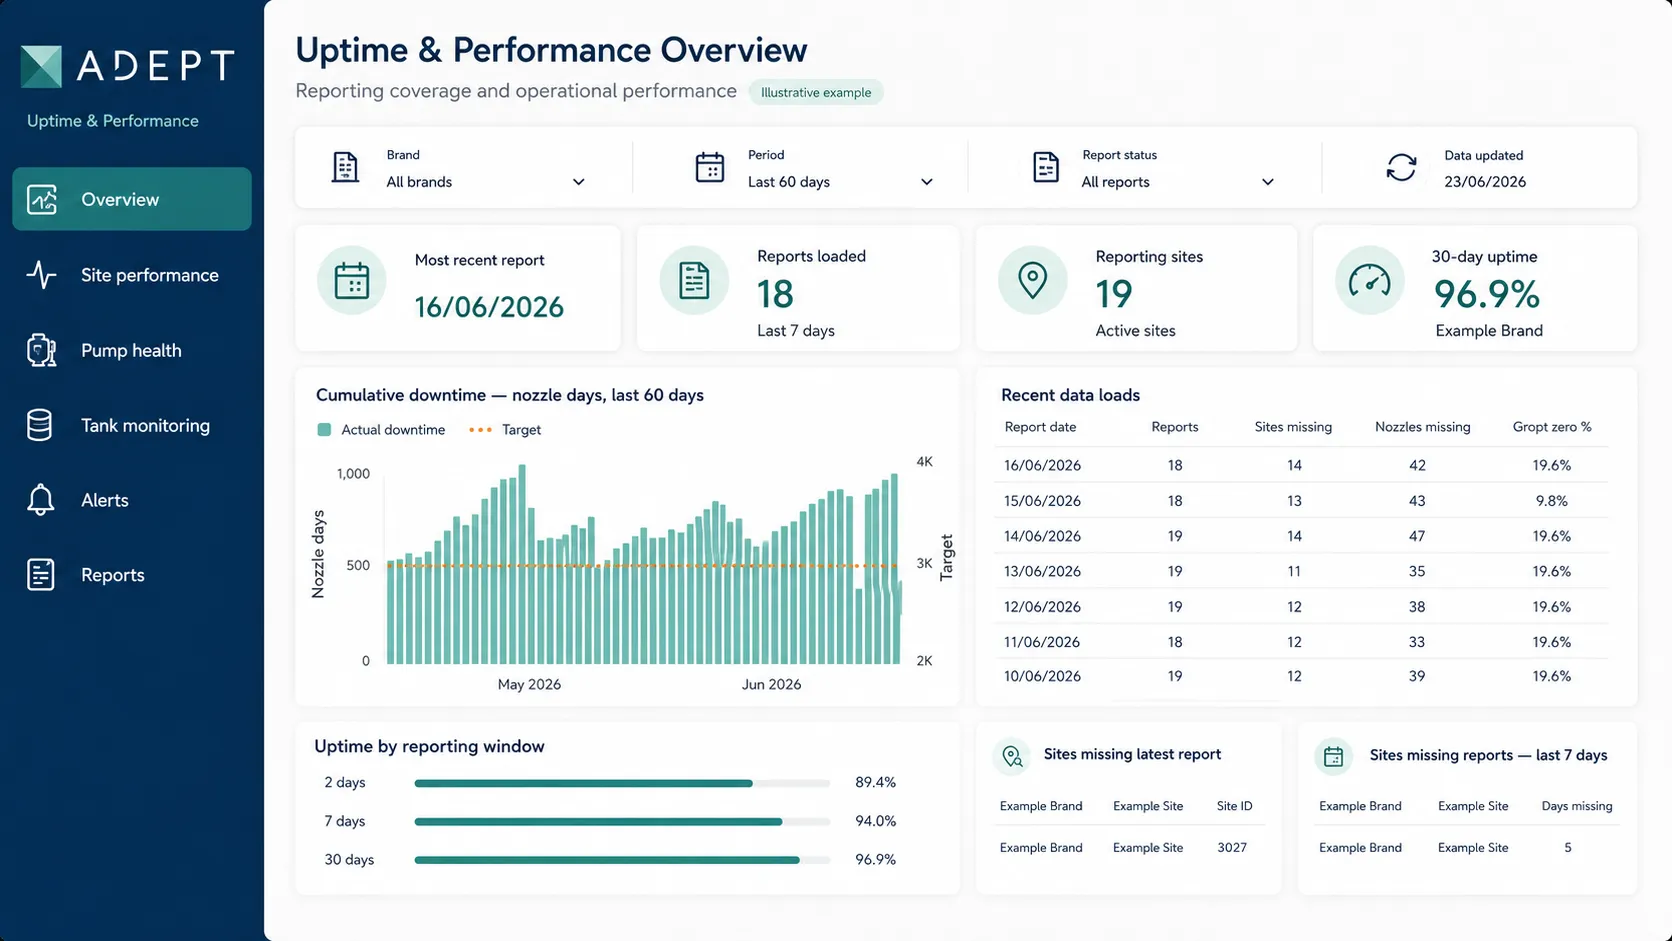Click the Data updated refresh icon
Image resolution: width=1672 pixels, height=941 pixels.
(1402, 167)
